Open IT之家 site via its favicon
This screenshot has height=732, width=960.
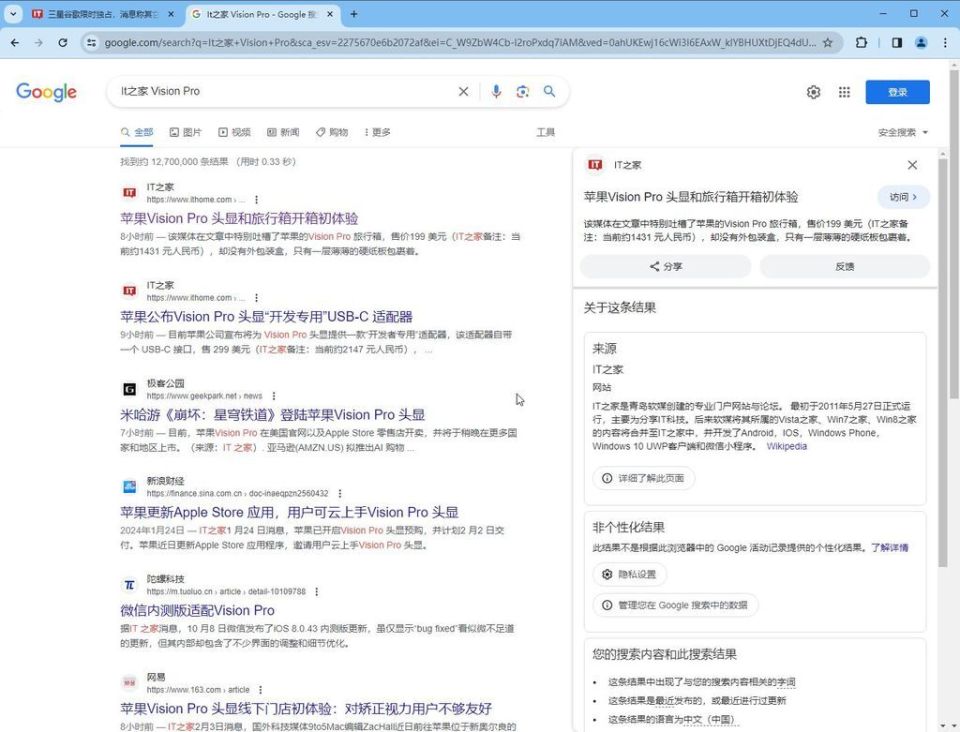pos(129,192)
